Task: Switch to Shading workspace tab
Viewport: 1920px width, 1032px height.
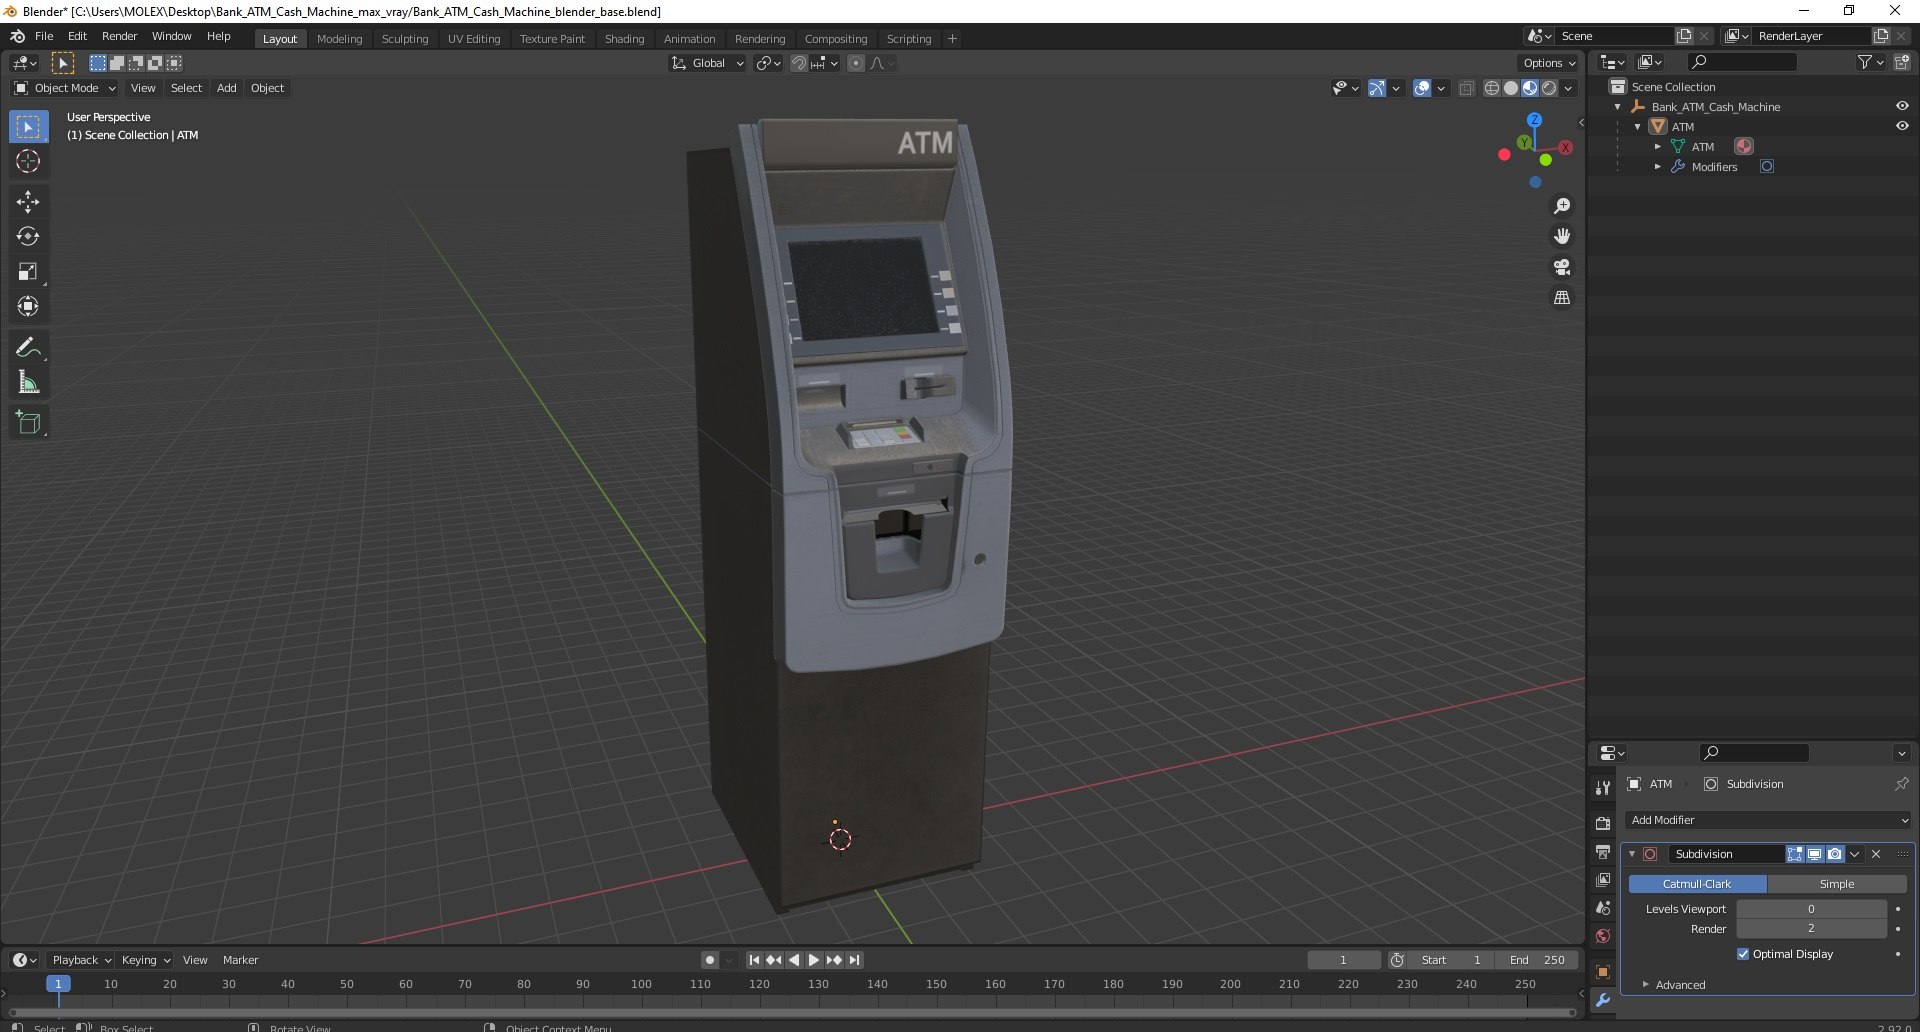Action: tap(624, 39)
